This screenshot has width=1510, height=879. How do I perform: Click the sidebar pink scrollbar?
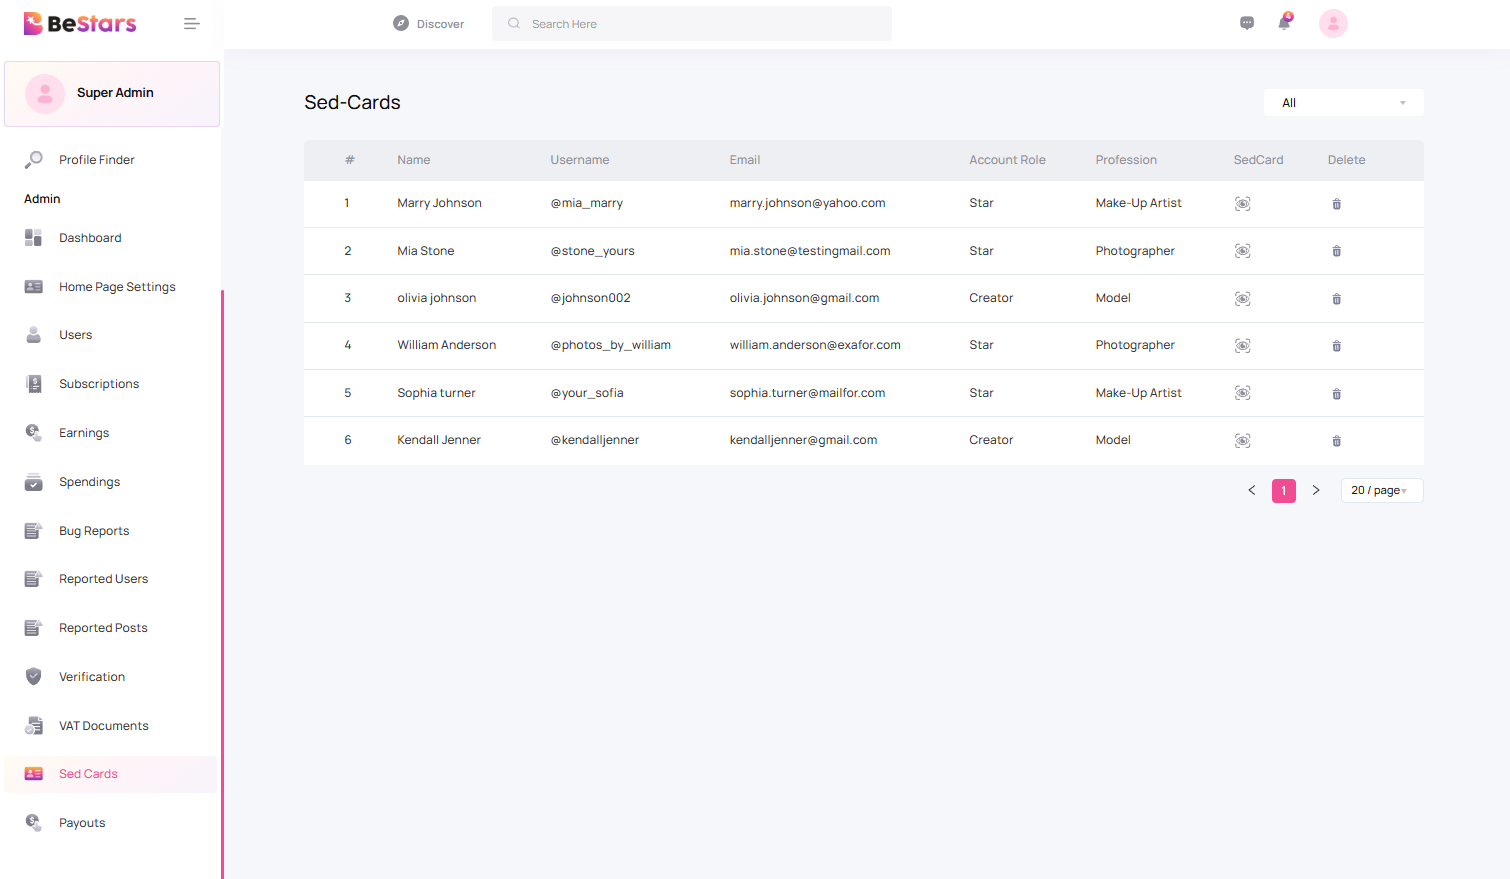(222, 580)
